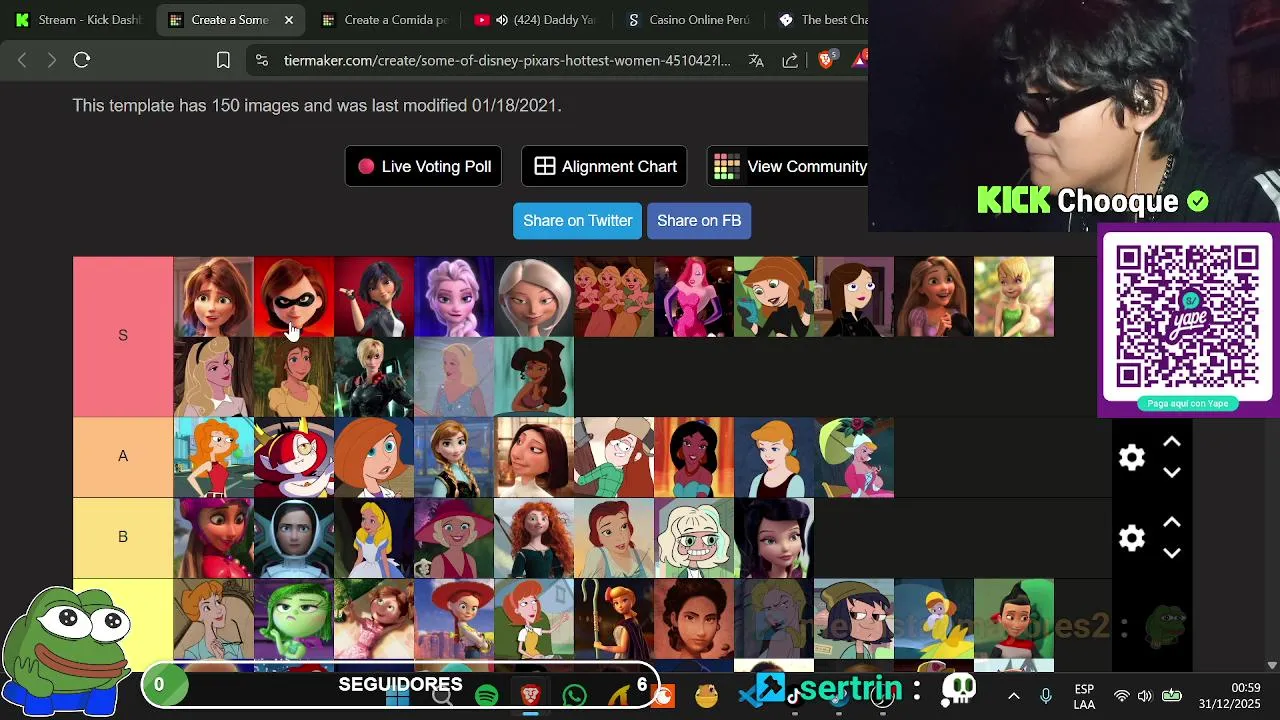Select the Tinker Bell image in S tier

(1014, 297)
